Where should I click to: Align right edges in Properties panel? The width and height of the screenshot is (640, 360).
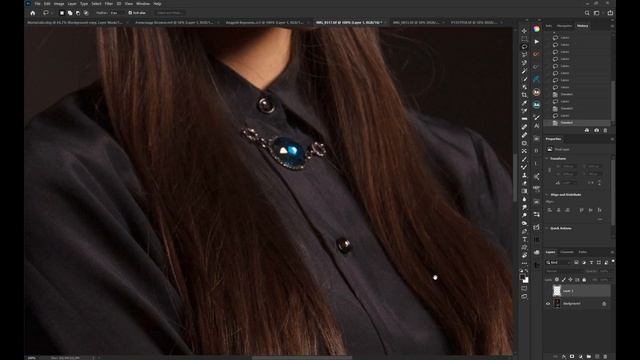567,210
